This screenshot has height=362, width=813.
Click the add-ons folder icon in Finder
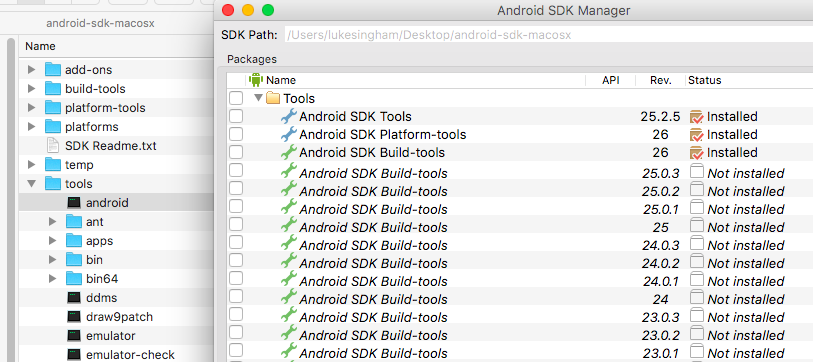coord(53,69)
